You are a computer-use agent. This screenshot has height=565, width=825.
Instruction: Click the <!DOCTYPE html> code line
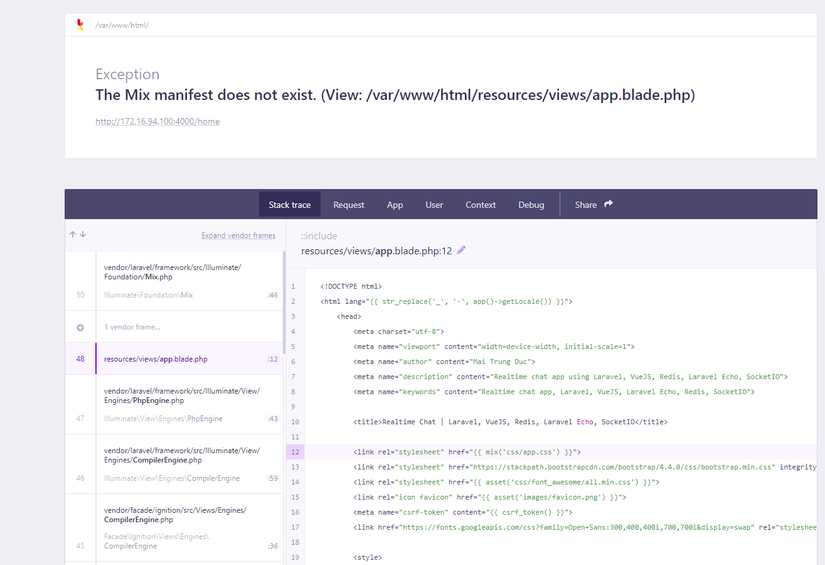click(351, 286)
